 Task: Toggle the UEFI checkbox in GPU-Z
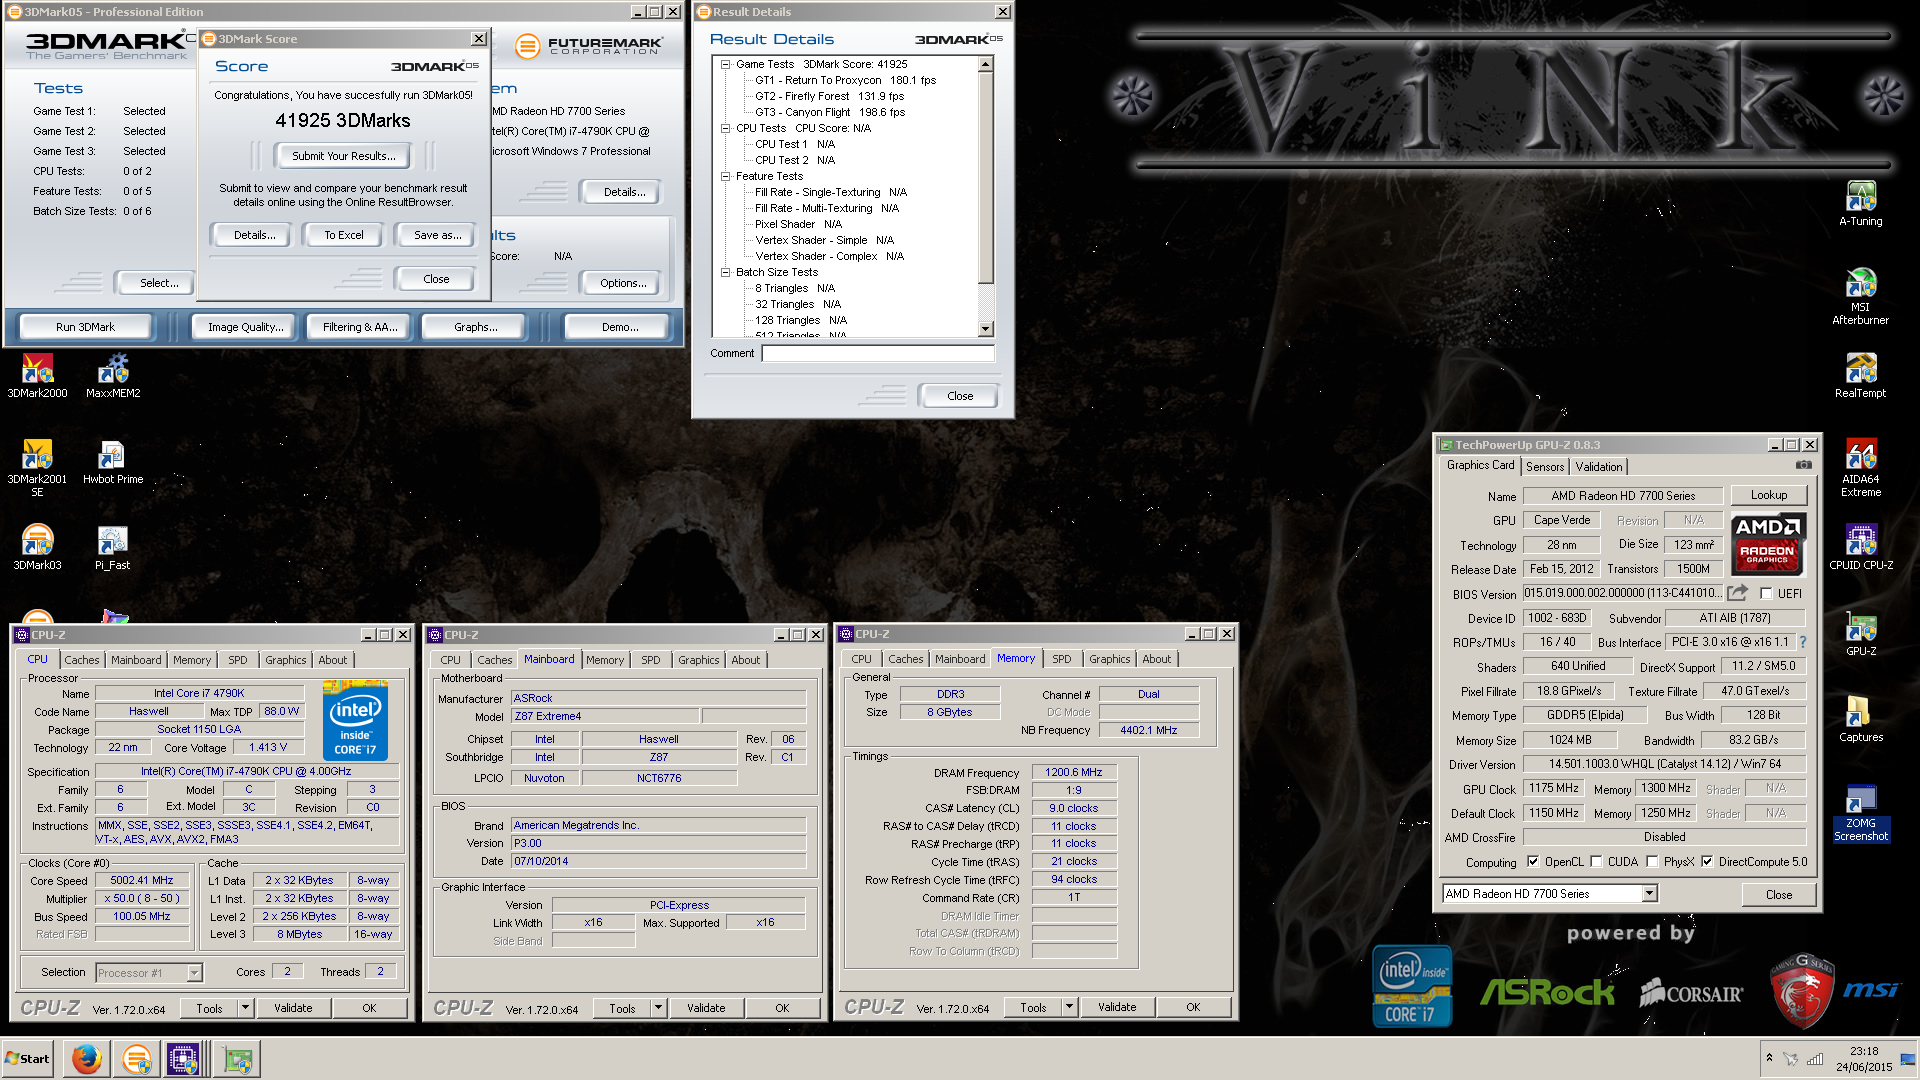coord(1766,594)
